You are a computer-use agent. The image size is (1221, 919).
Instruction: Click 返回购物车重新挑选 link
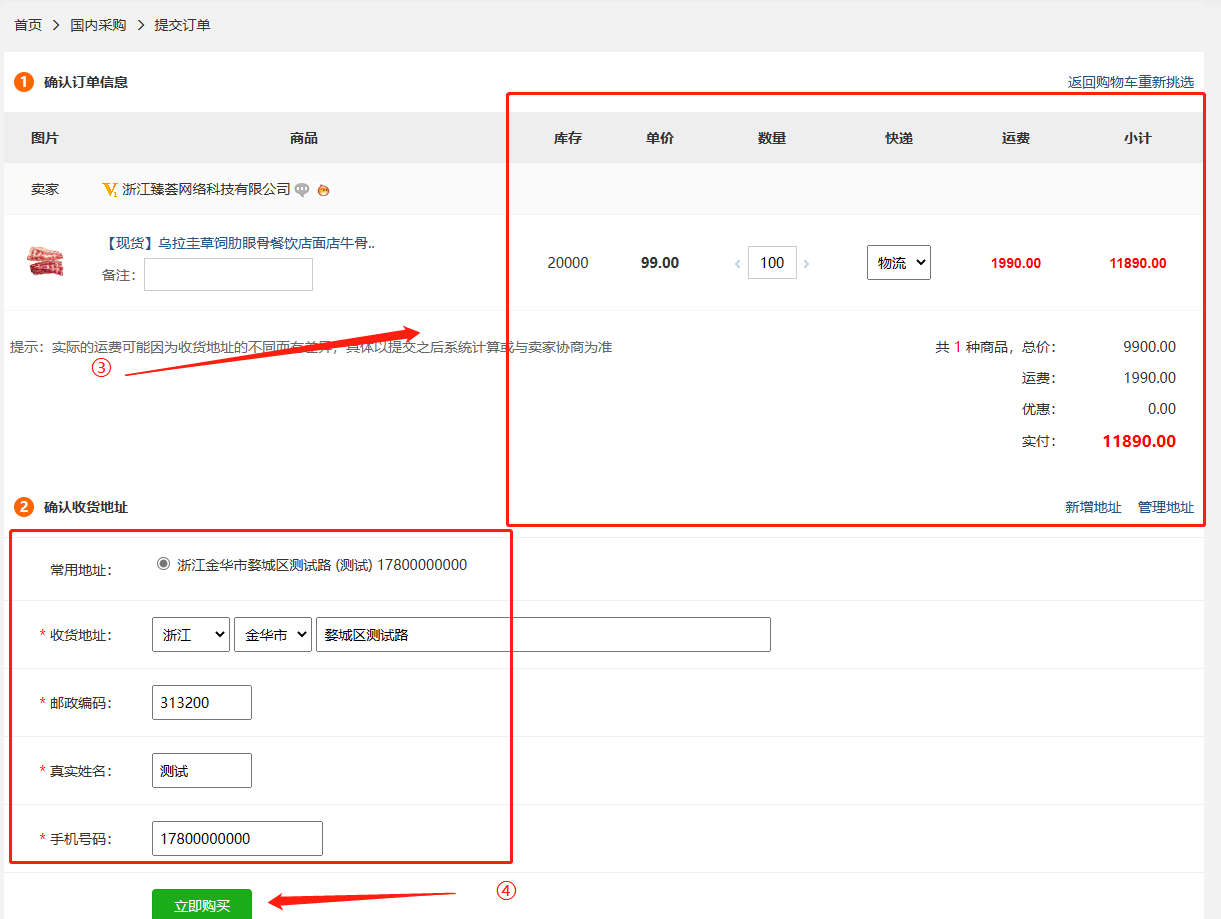1130,82
